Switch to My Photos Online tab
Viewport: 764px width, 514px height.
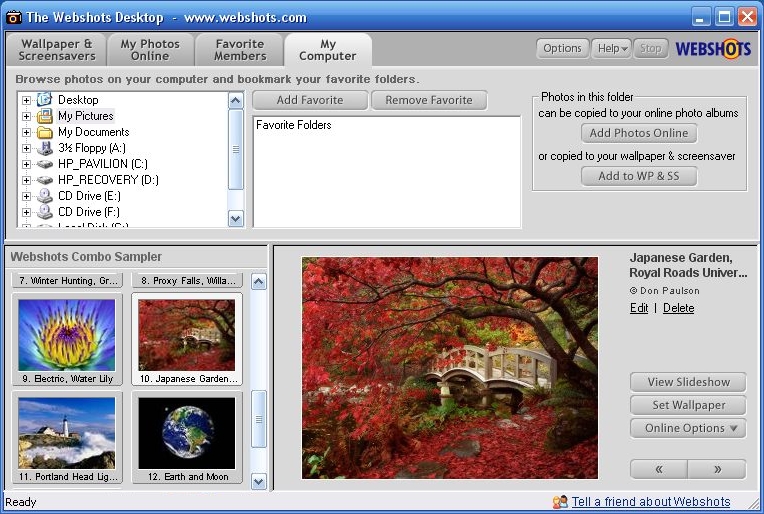(150, 50)
